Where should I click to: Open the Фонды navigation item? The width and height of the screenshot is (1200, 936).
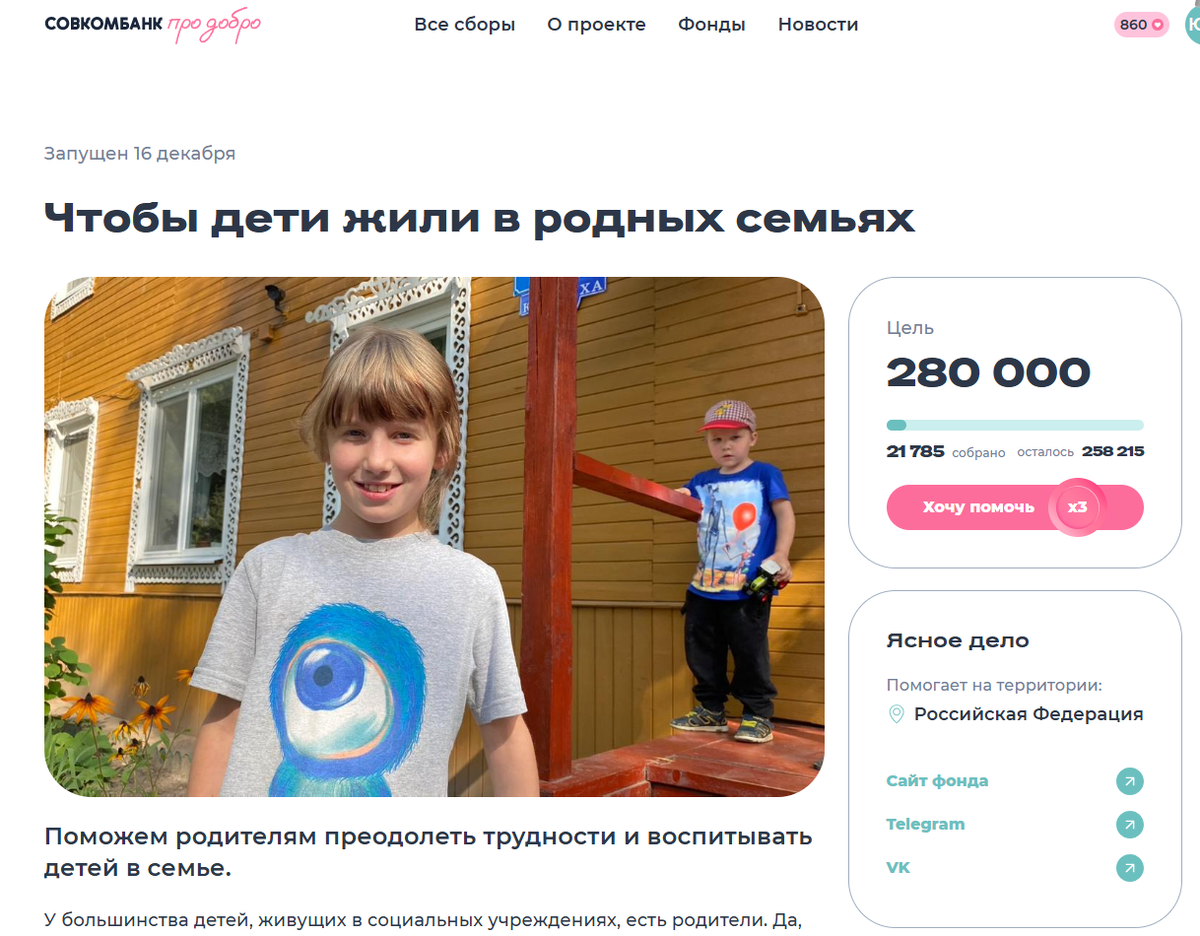pyautogui.click(x=711, y=25)
